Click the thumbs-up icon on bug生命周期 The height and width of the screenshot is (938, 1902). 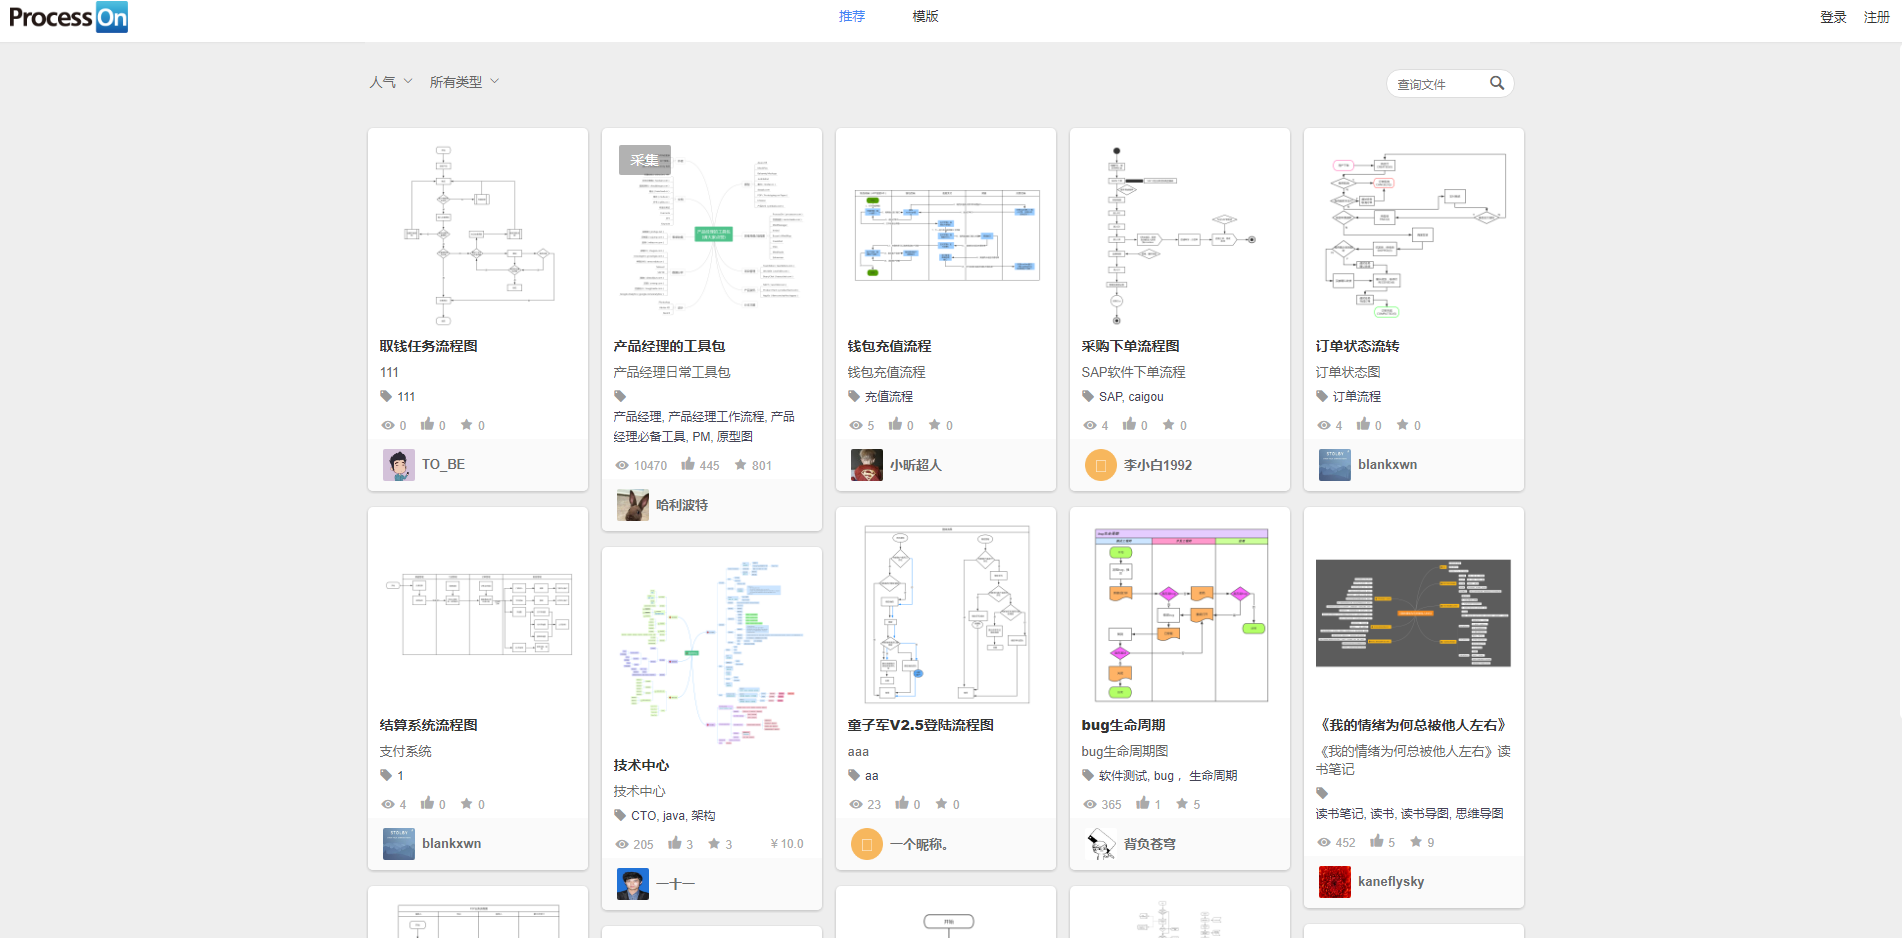click(1143, 803)
